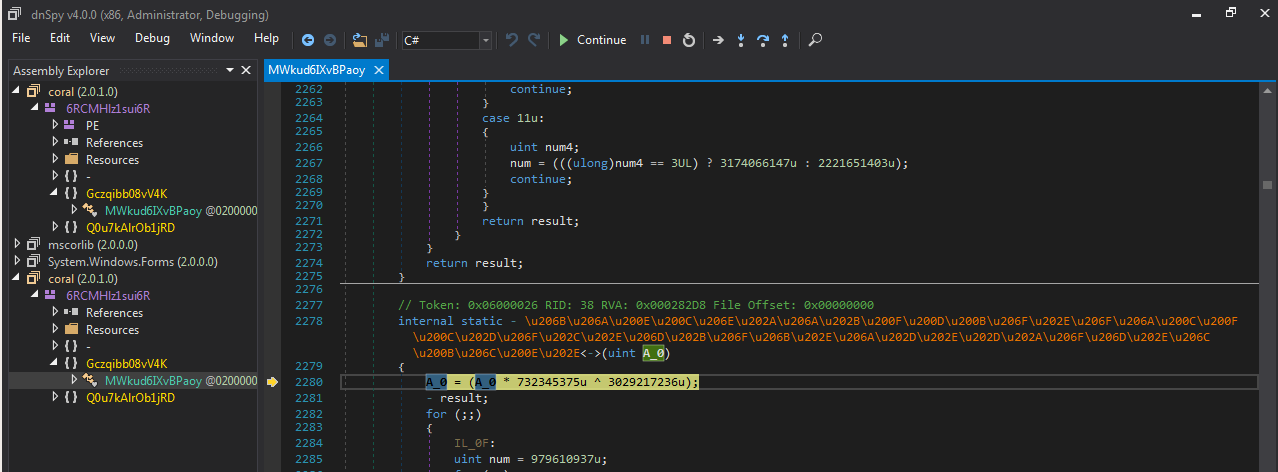This screenshot has width=1278, height=472.
Task: Open the Assembly Explorer panel options arrow
Action: (231, 70)
